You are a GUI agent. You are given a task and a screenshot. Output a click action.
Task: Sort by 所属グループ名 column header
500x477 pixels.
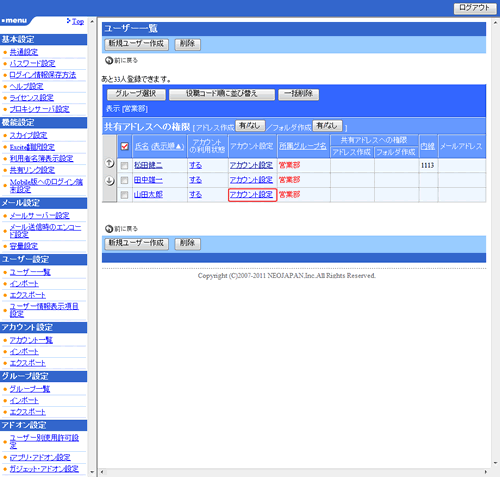303,146
